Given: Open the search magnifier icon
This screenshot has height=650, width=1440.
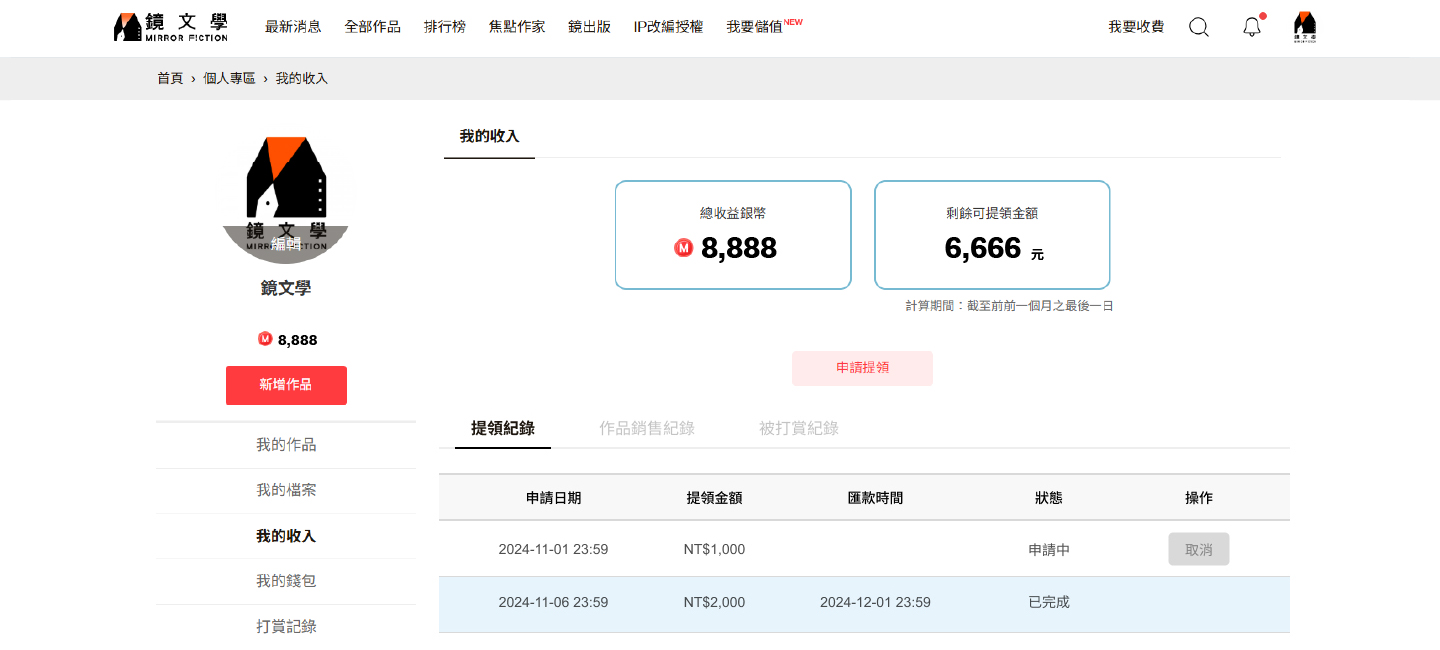Looking at the screenshot, I should (x=1198, y=27).
